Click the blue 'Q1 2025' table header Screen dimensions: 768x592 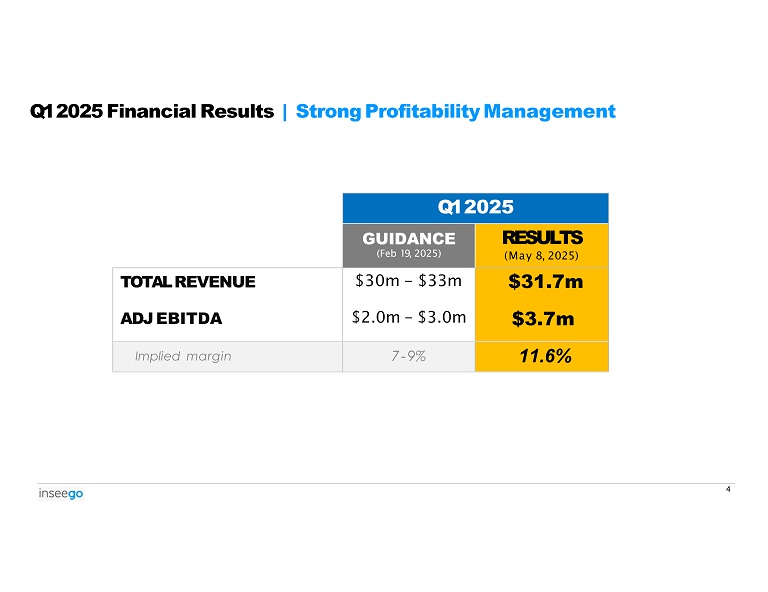[475, 207]
